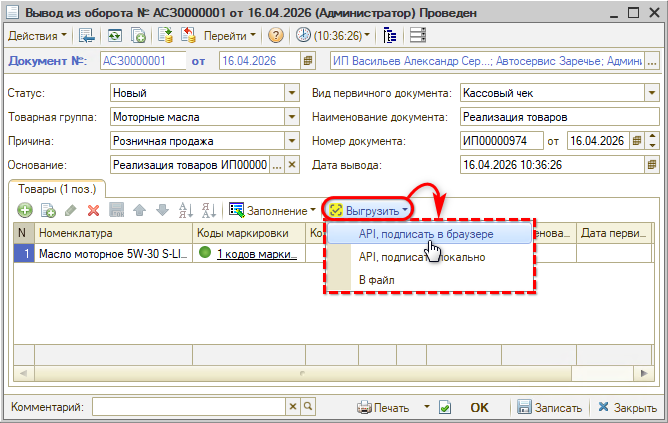Click the clear icon in comment field
Screen dimensions: 668x423
(293, 408)
